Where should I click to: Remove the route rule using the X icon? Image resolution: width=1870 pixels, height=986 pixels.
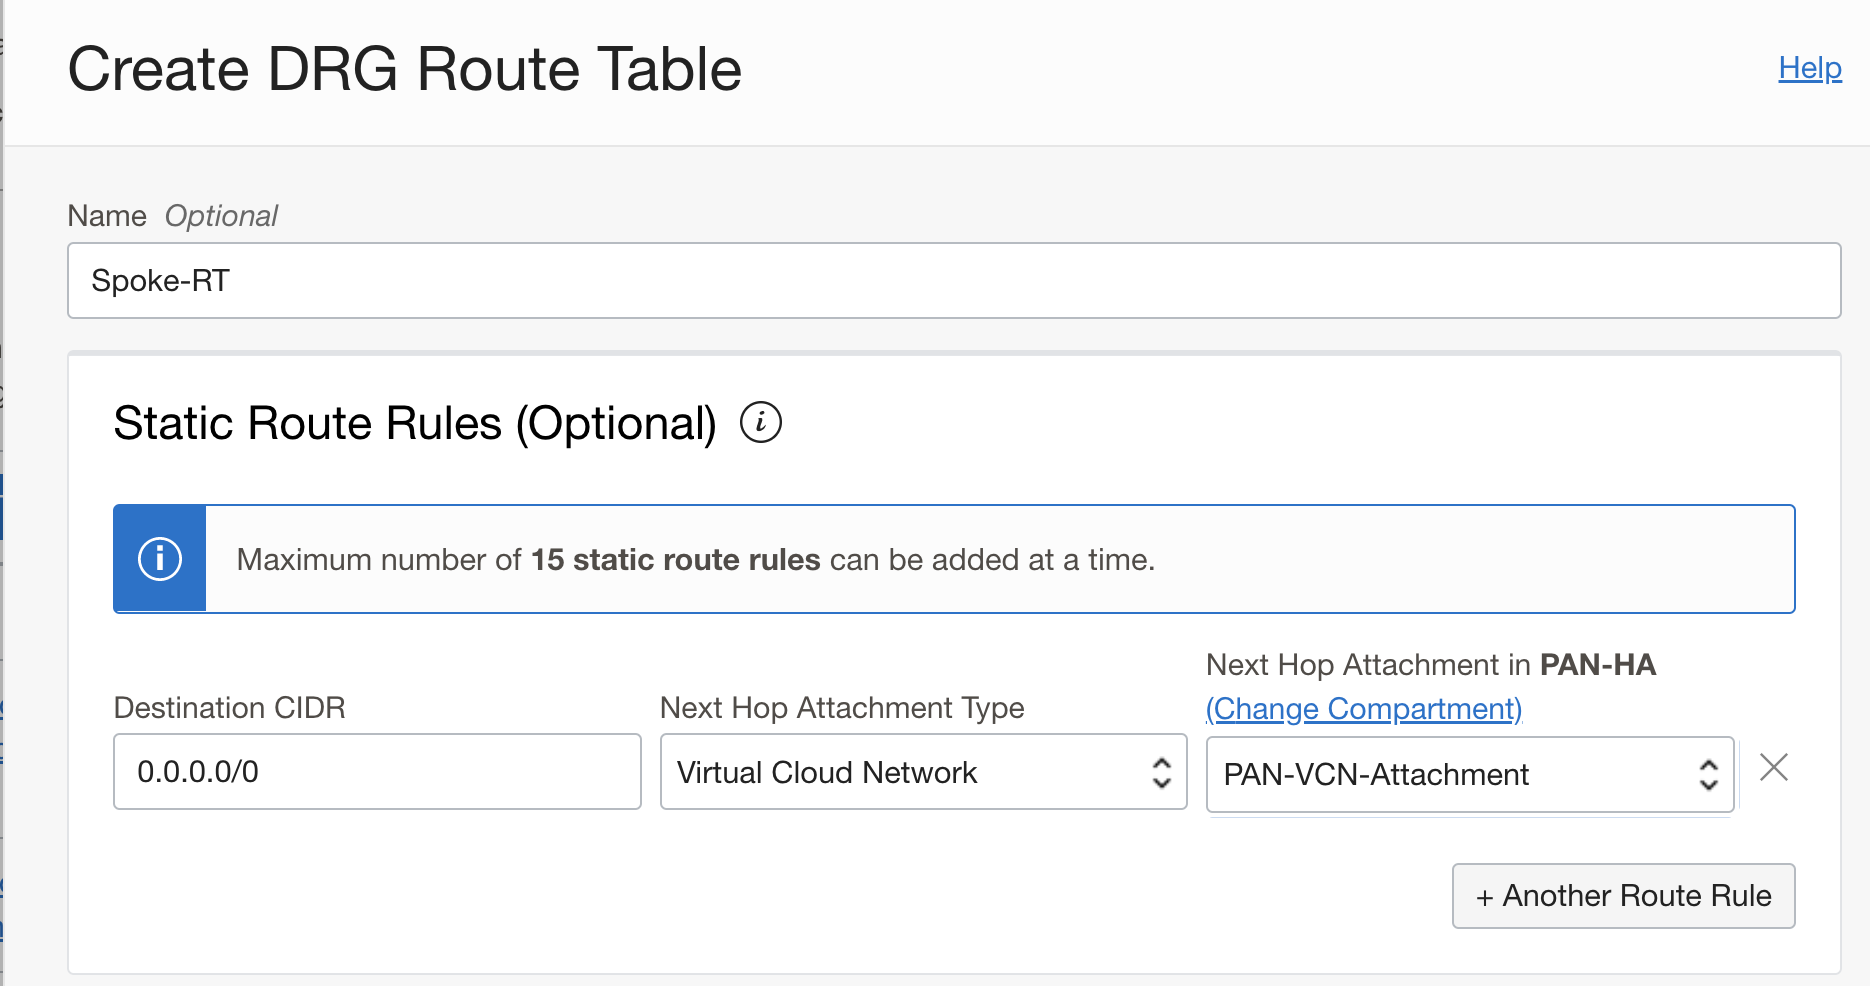tap(1774, 768)
